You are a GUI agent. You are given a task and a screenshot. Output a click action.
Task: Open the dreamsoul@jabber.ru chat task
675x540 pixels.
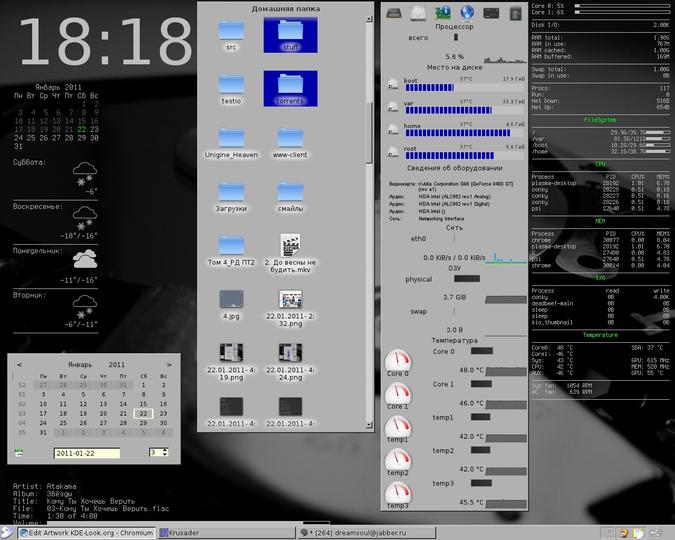point(366,533)
